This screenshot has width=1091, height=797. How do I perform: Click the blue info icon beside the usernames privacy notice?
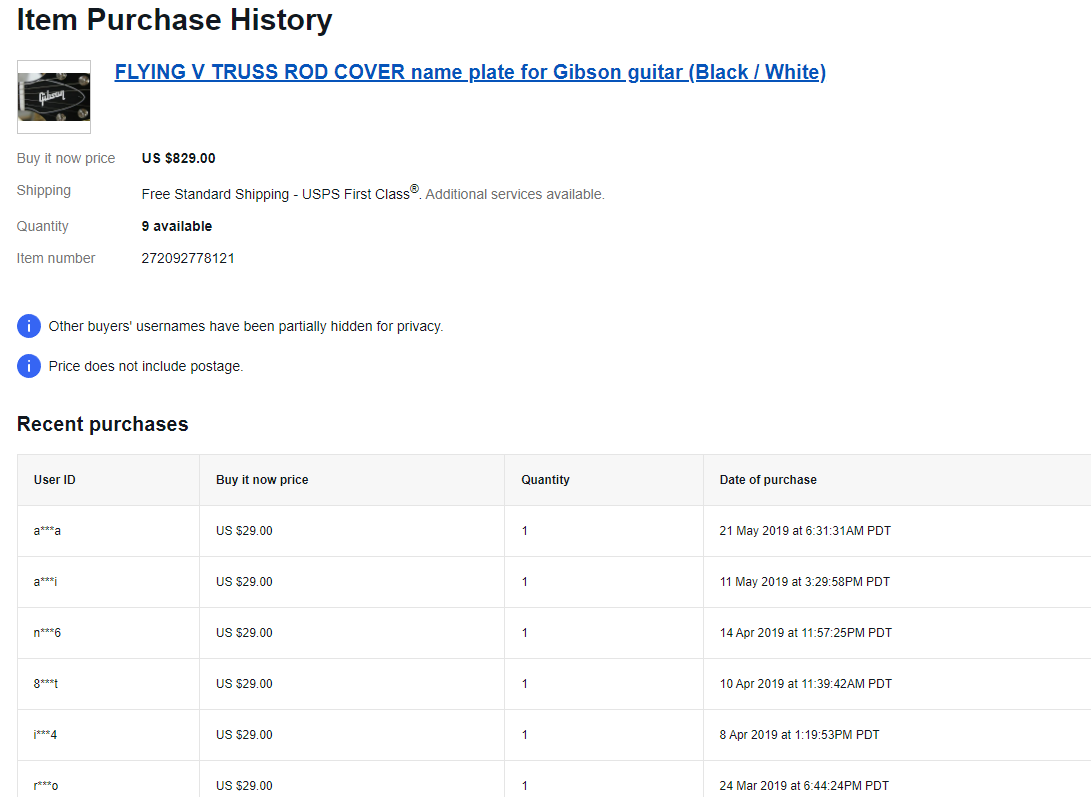[29, 326]
